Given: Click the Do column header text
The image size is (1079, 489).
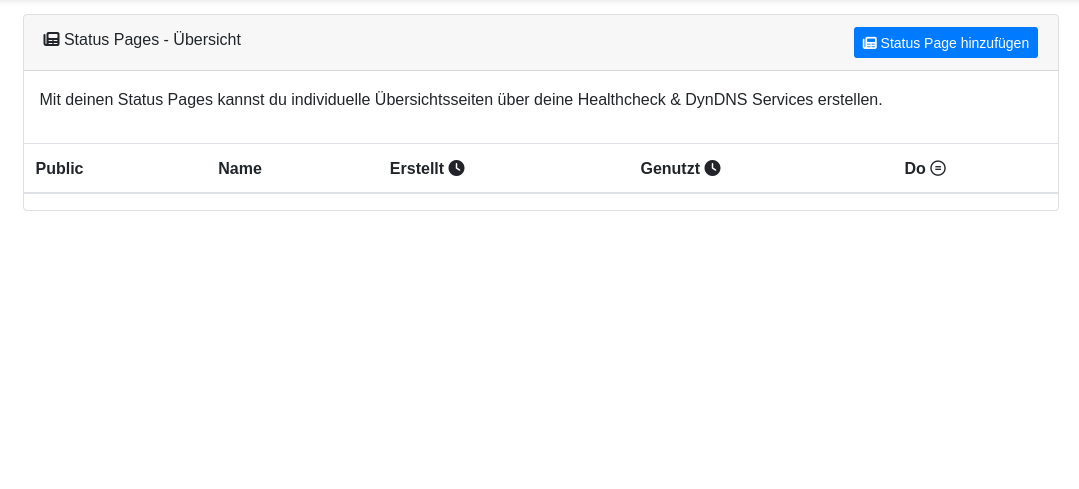Looking at the screenshot, I should click(x=915, y=168).
